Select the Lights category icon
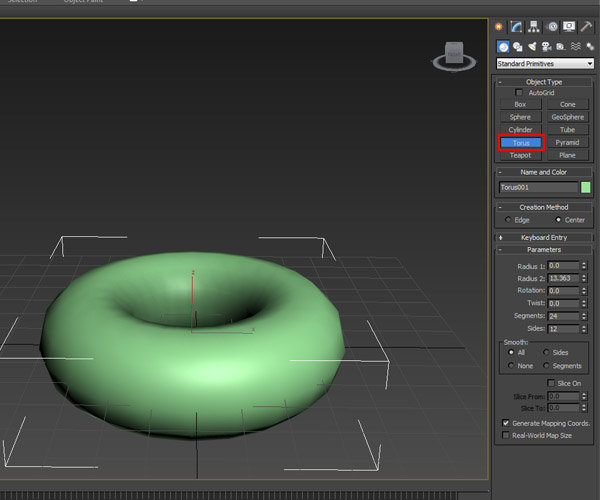 pos(532,47)
